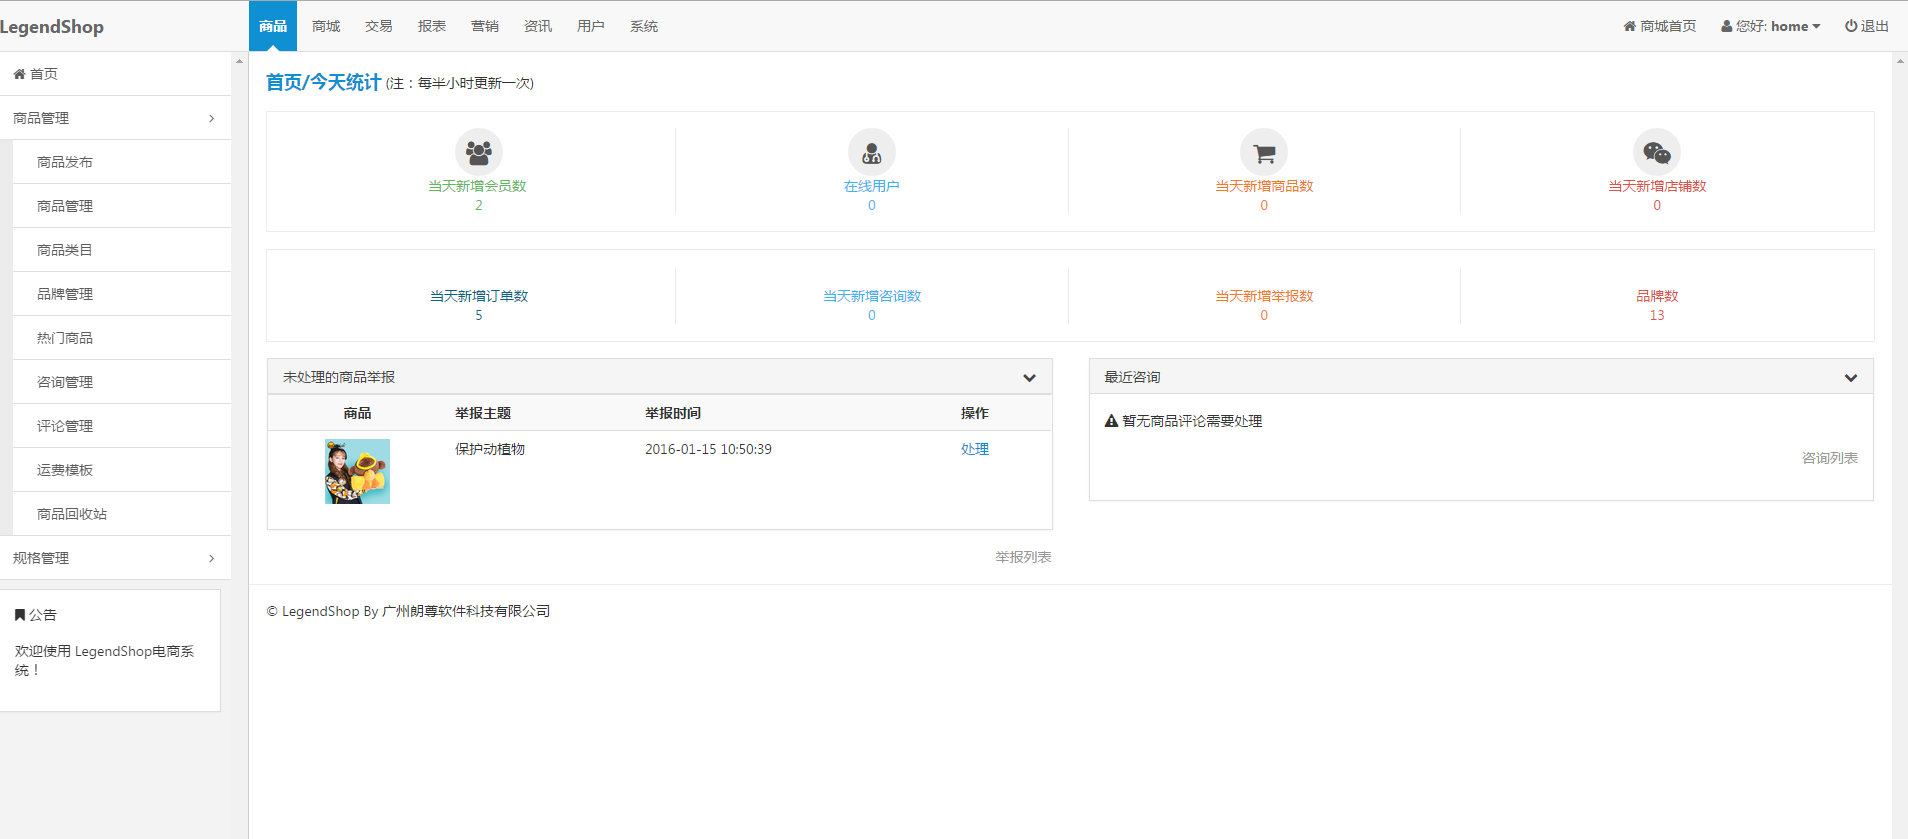Image resolution: width=1908 pixels, height=839 pixels.
Task: Click the 品牌数 label
Action: click(x=1657, y=296)
